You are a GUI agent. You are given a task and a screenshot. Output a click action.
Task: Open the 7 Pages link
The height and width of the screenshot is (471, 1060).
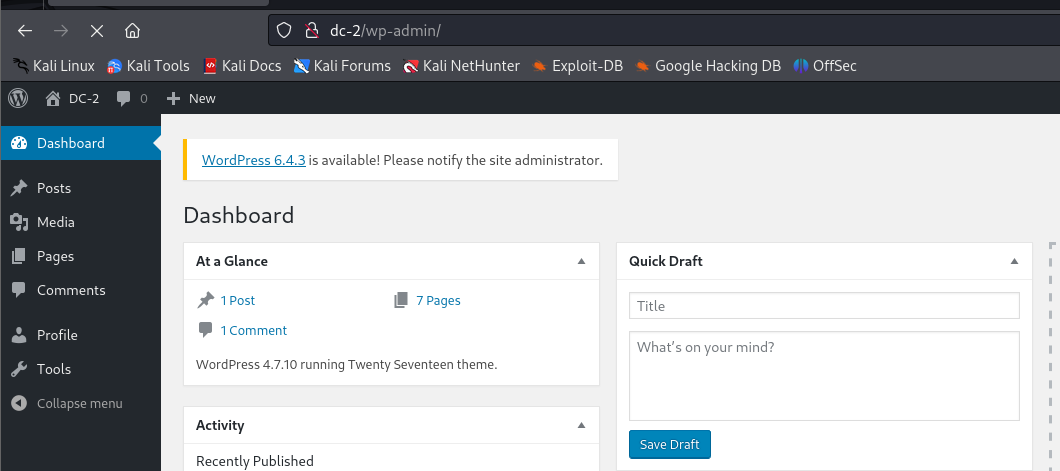pos(438,301)
